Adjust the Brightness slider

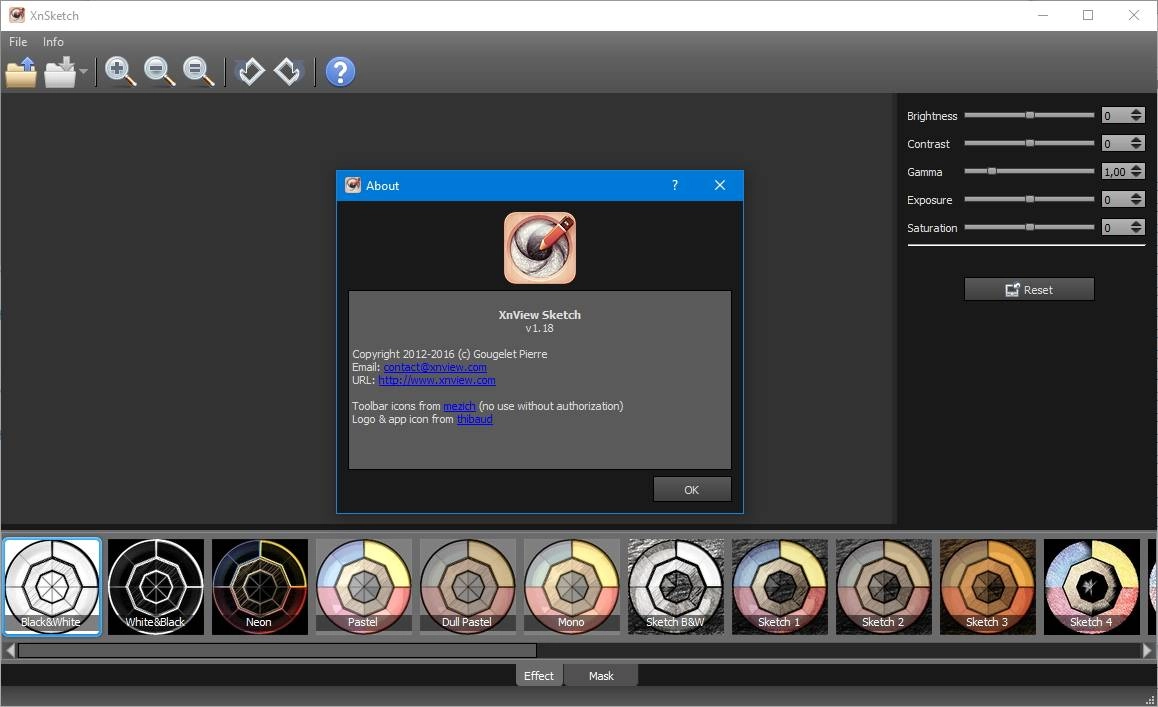[1029, 115]
